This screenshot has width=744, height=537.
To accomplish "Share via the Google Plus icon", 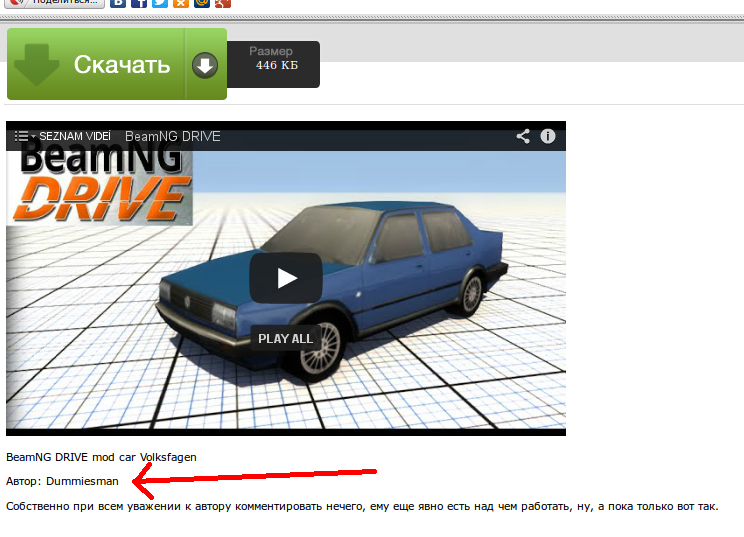I will pos(222,3).
